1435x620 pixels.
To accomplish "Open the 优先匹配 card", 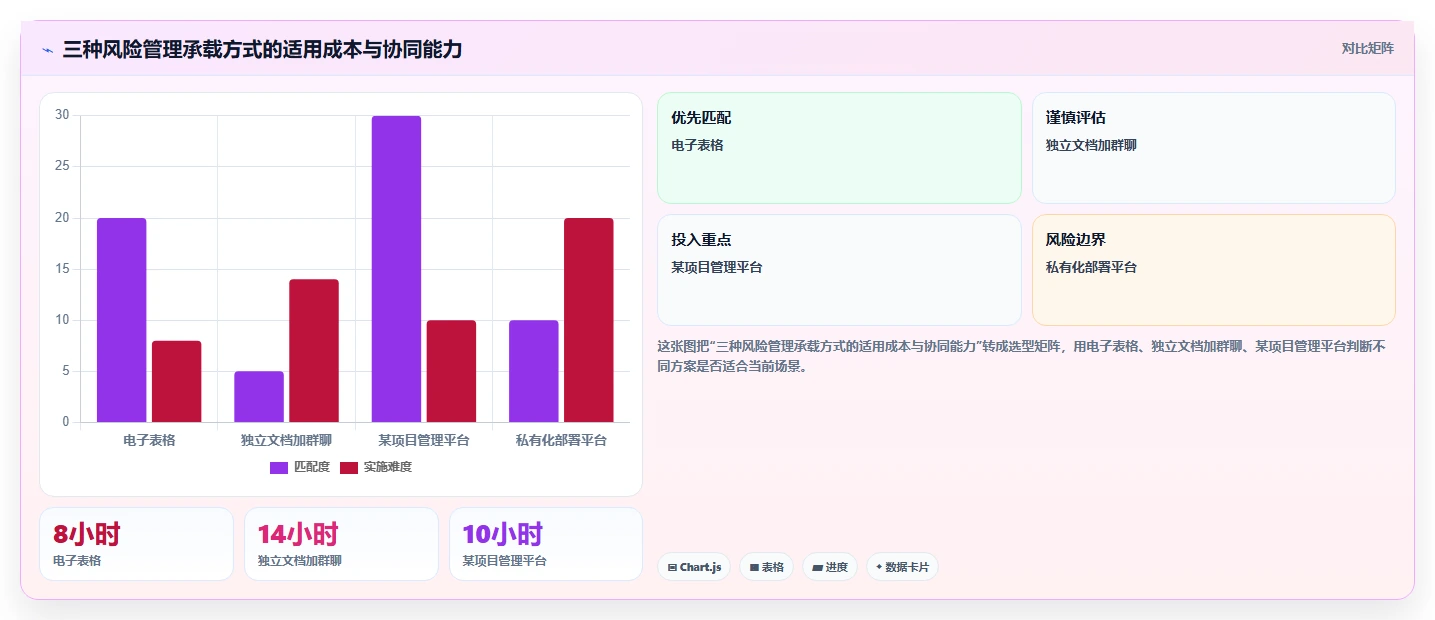I will point(839,148).
